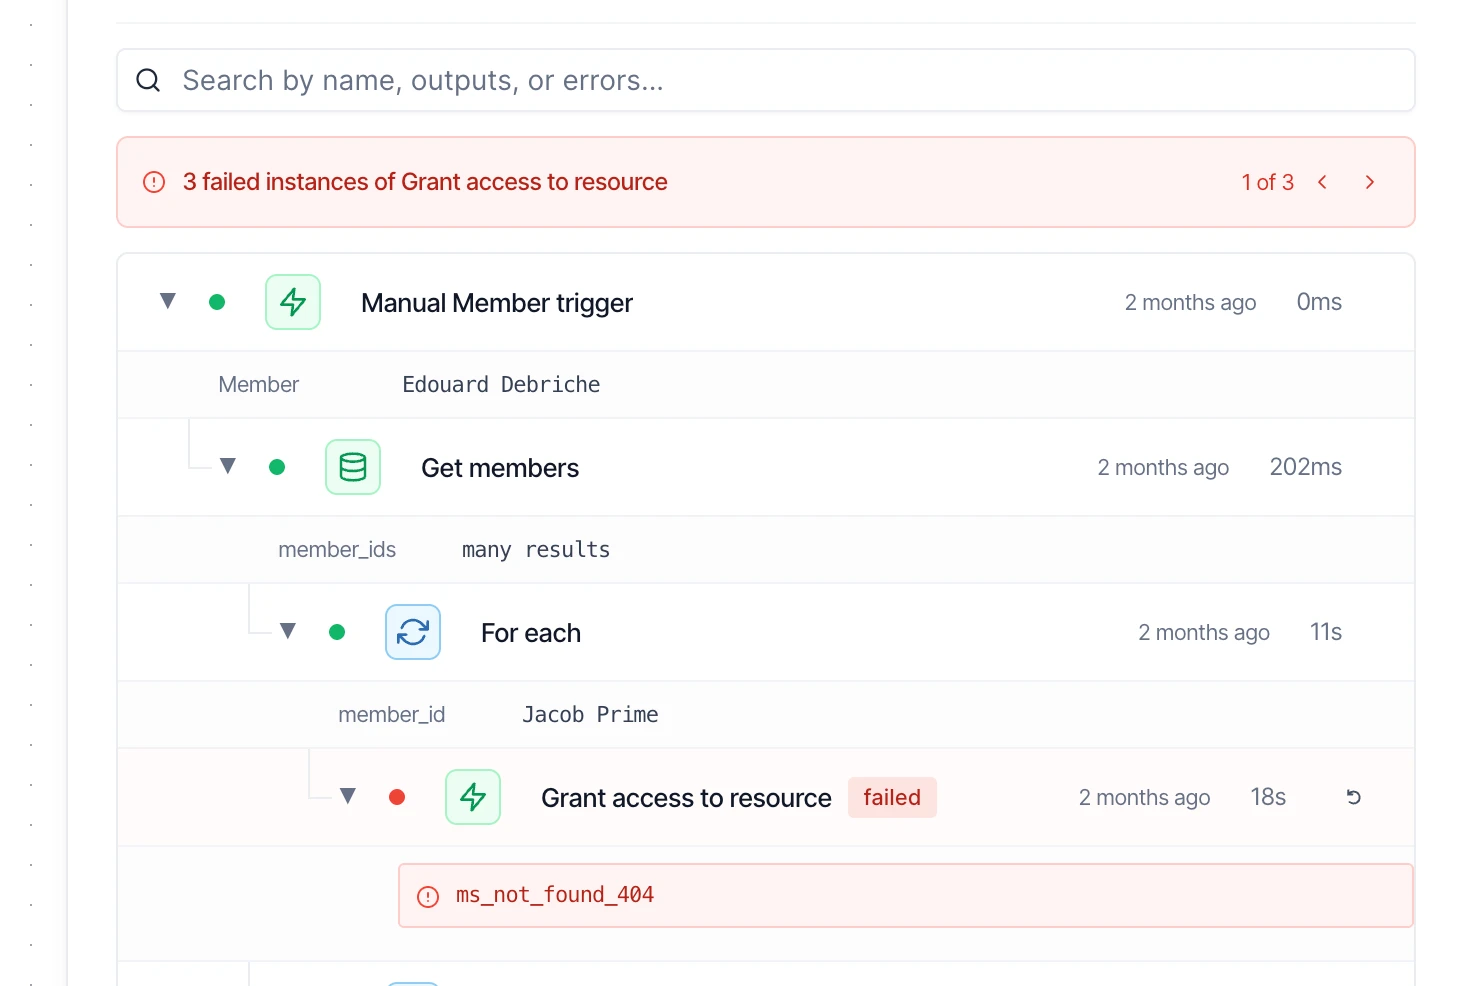Image resolution: width=1462 pixels, height=986 pixels.
Task: Click the many results value
Action: 536,550
